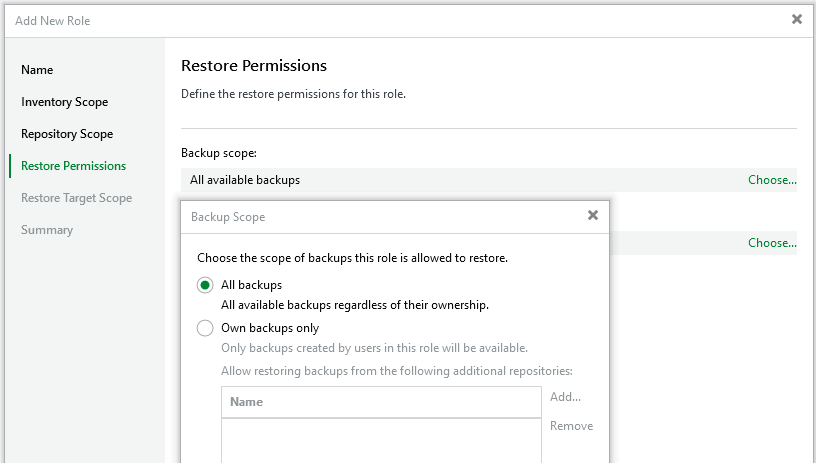
Task: Select the Restore Permissions step
Action: (x=73, y=166)
